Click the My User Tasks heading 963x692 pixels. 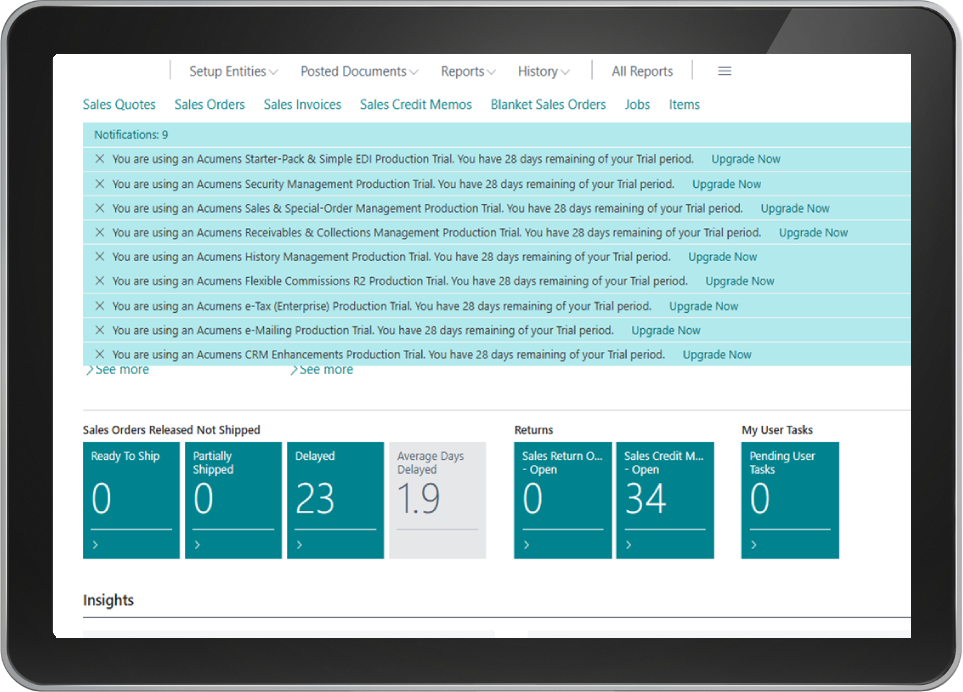[777, 430]
